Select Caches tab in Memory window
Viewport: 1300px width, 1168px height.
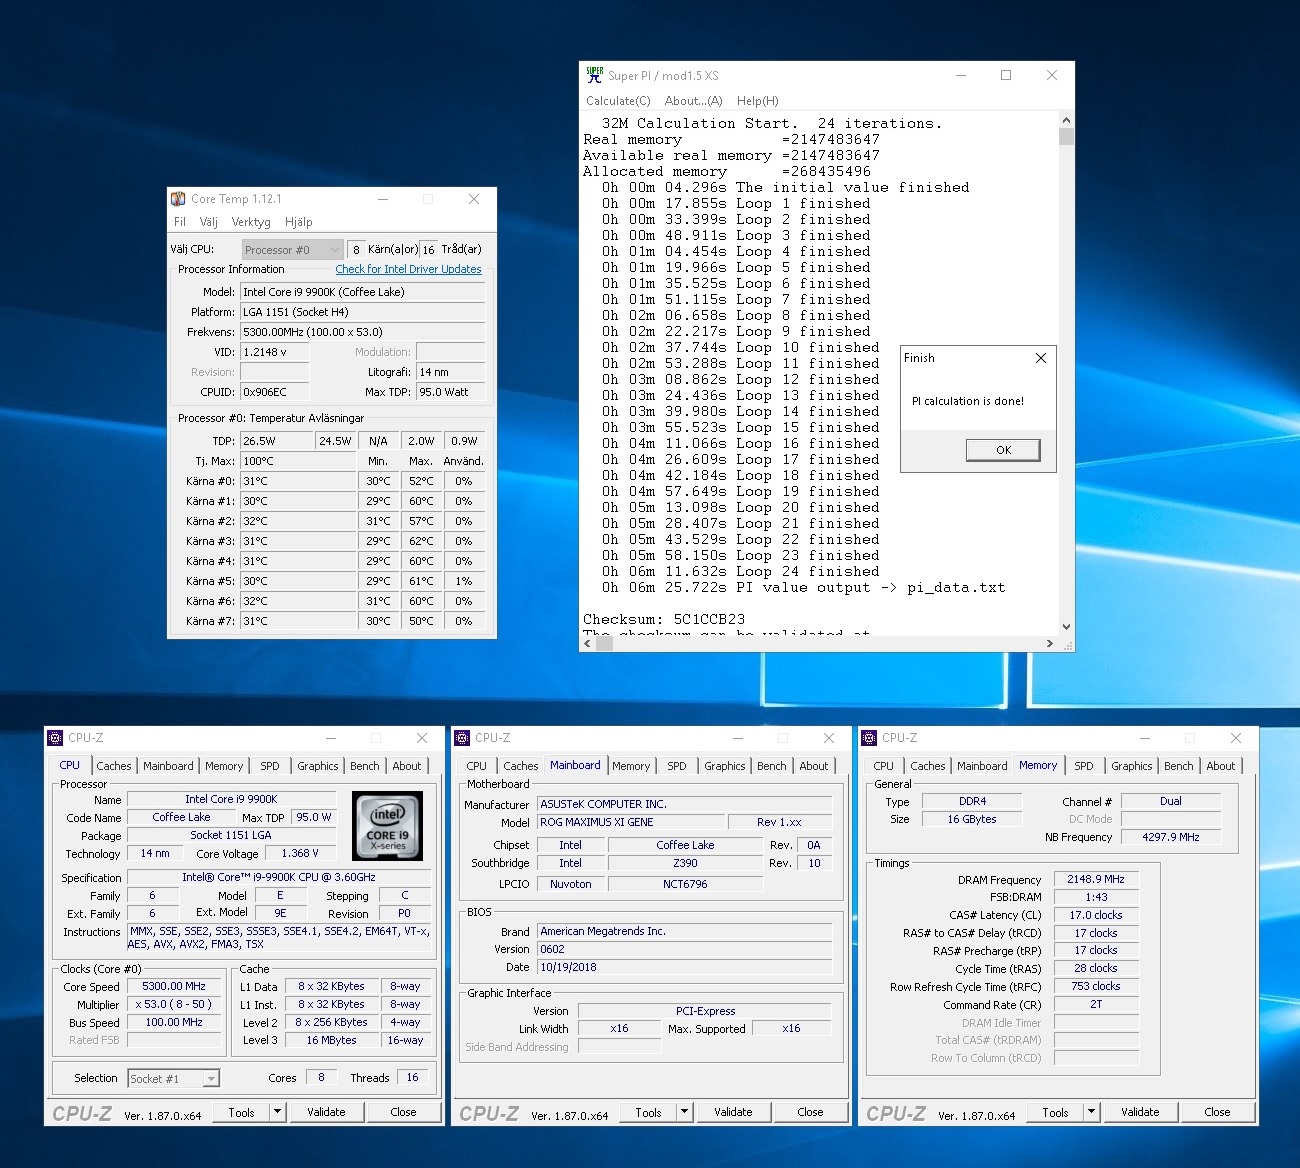[x=928, y=766]
